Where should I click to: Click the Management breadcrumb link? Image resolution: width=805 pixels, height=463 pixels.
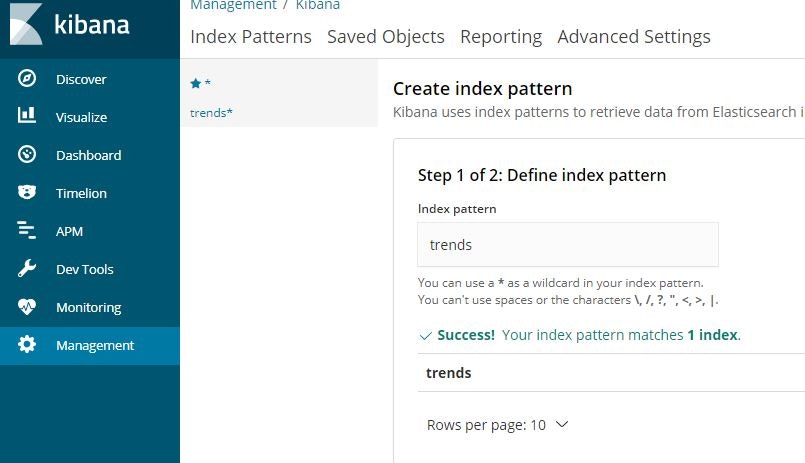click(233, 5)
